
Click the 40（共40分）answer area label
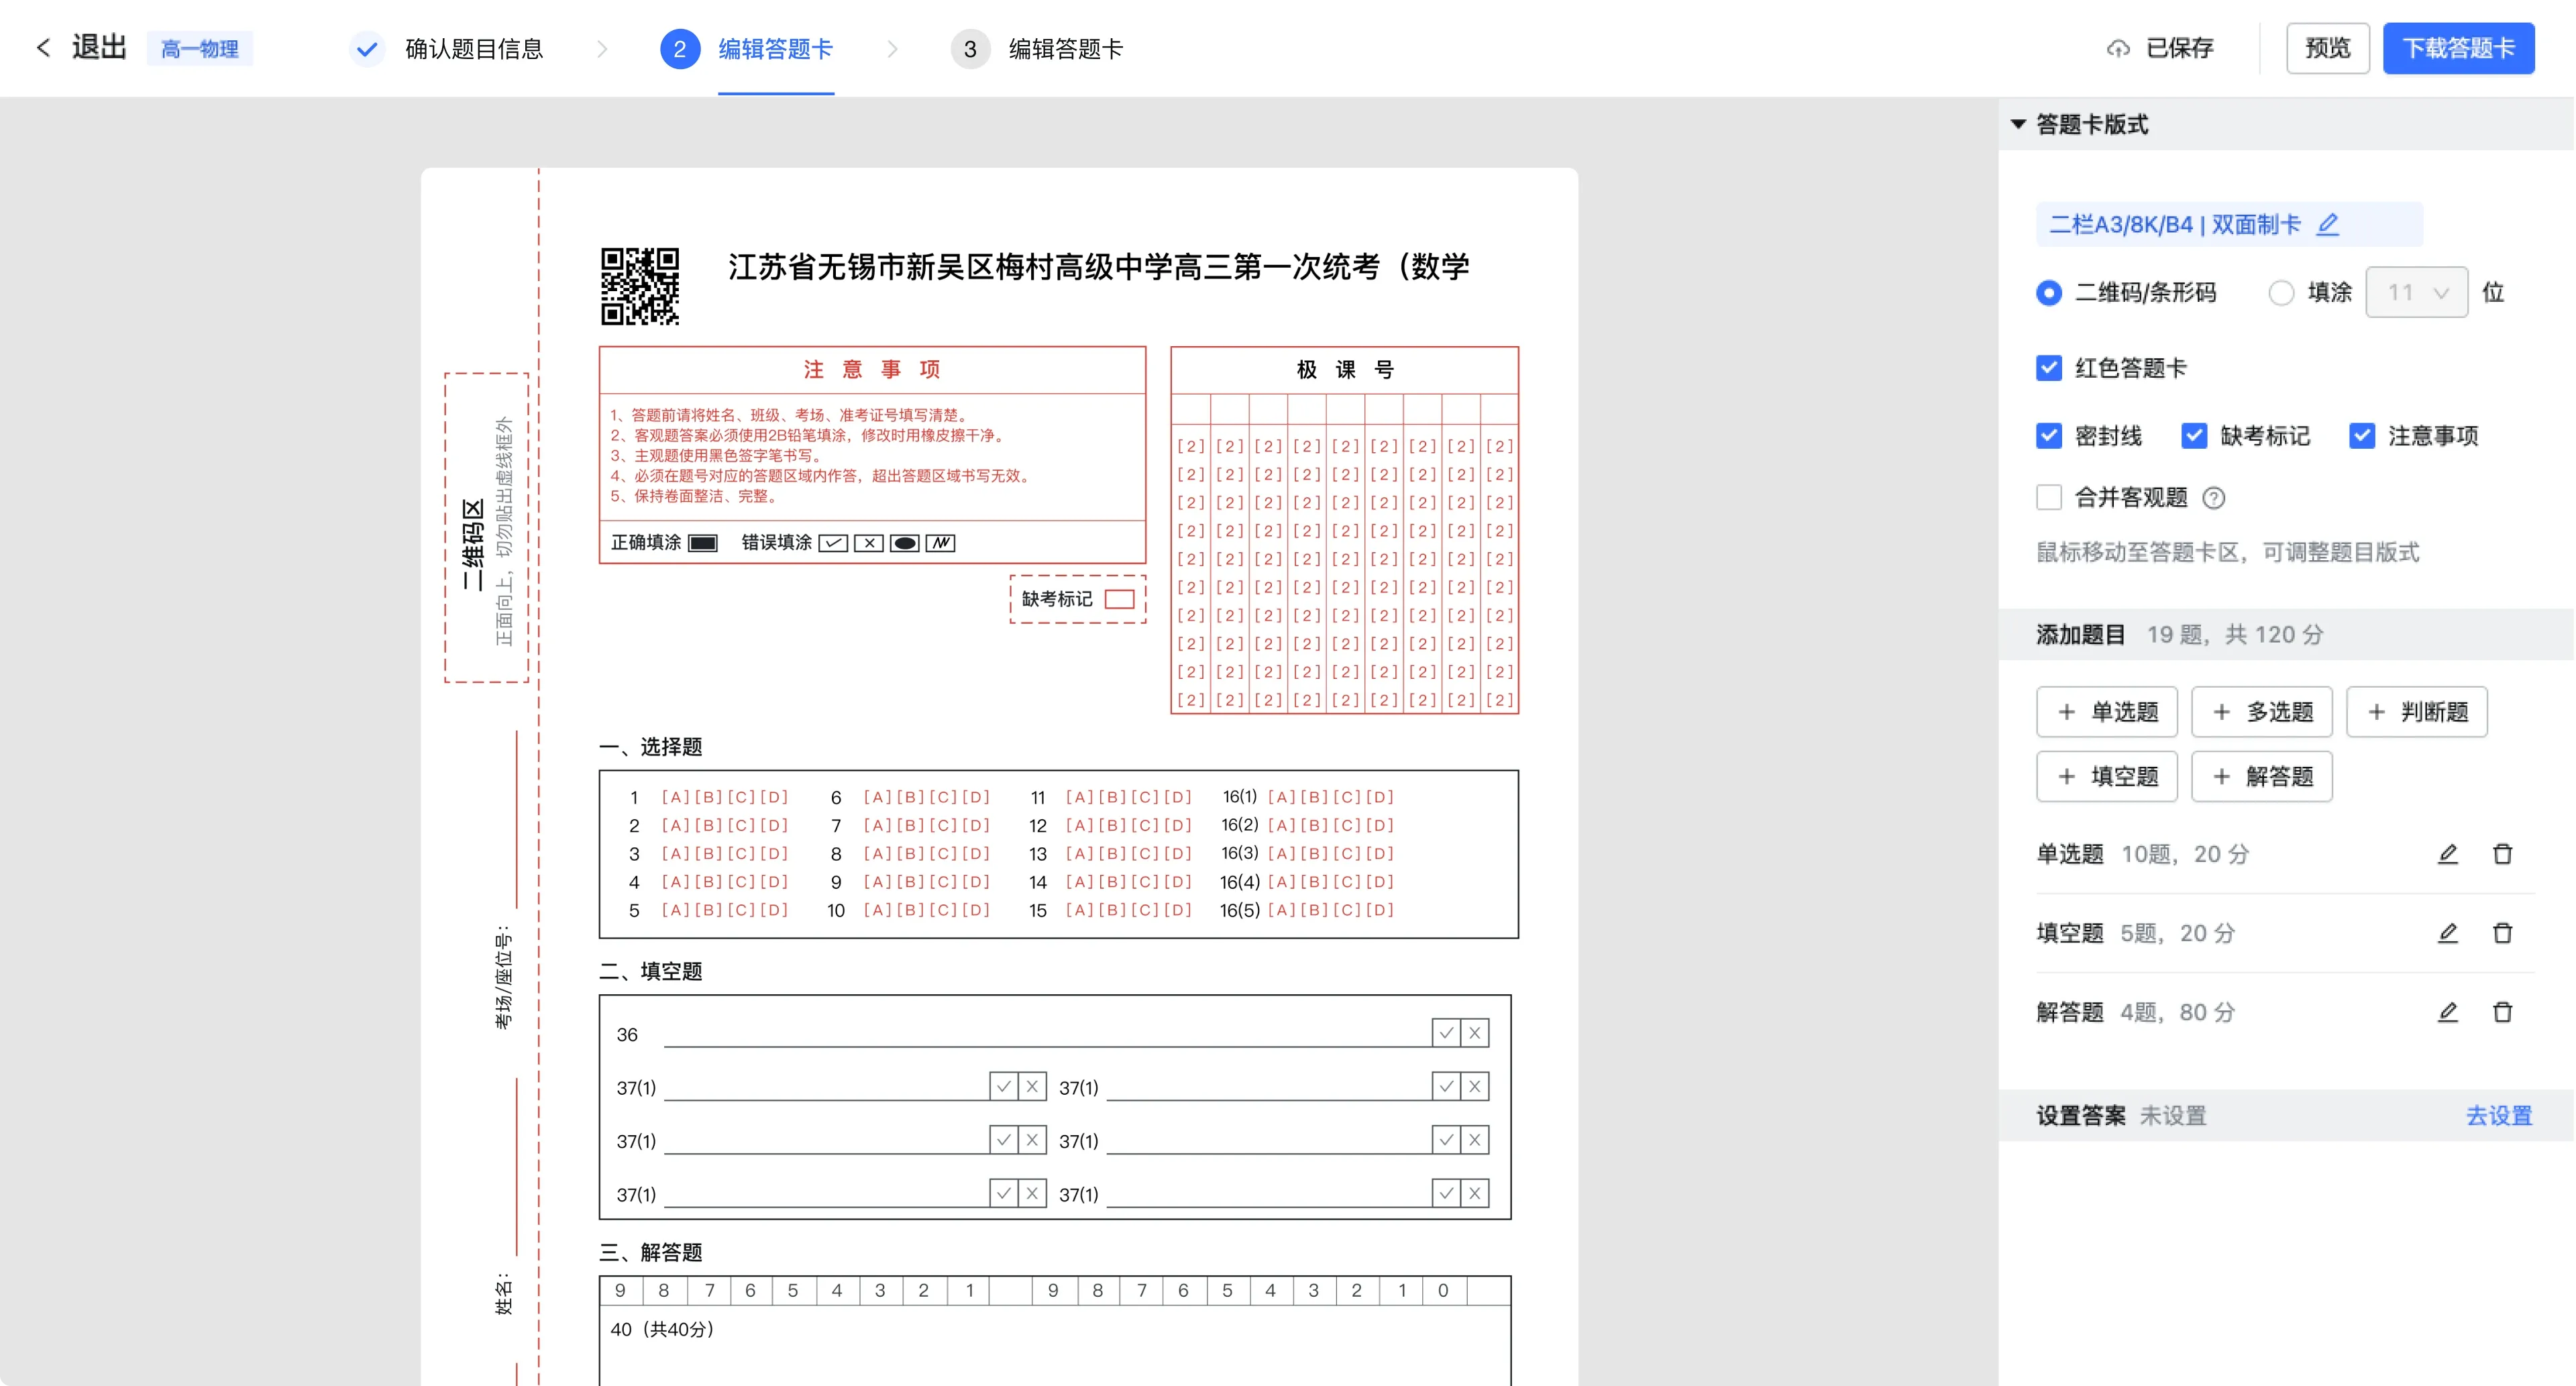pyautogui.click(x=663, y=1329)
